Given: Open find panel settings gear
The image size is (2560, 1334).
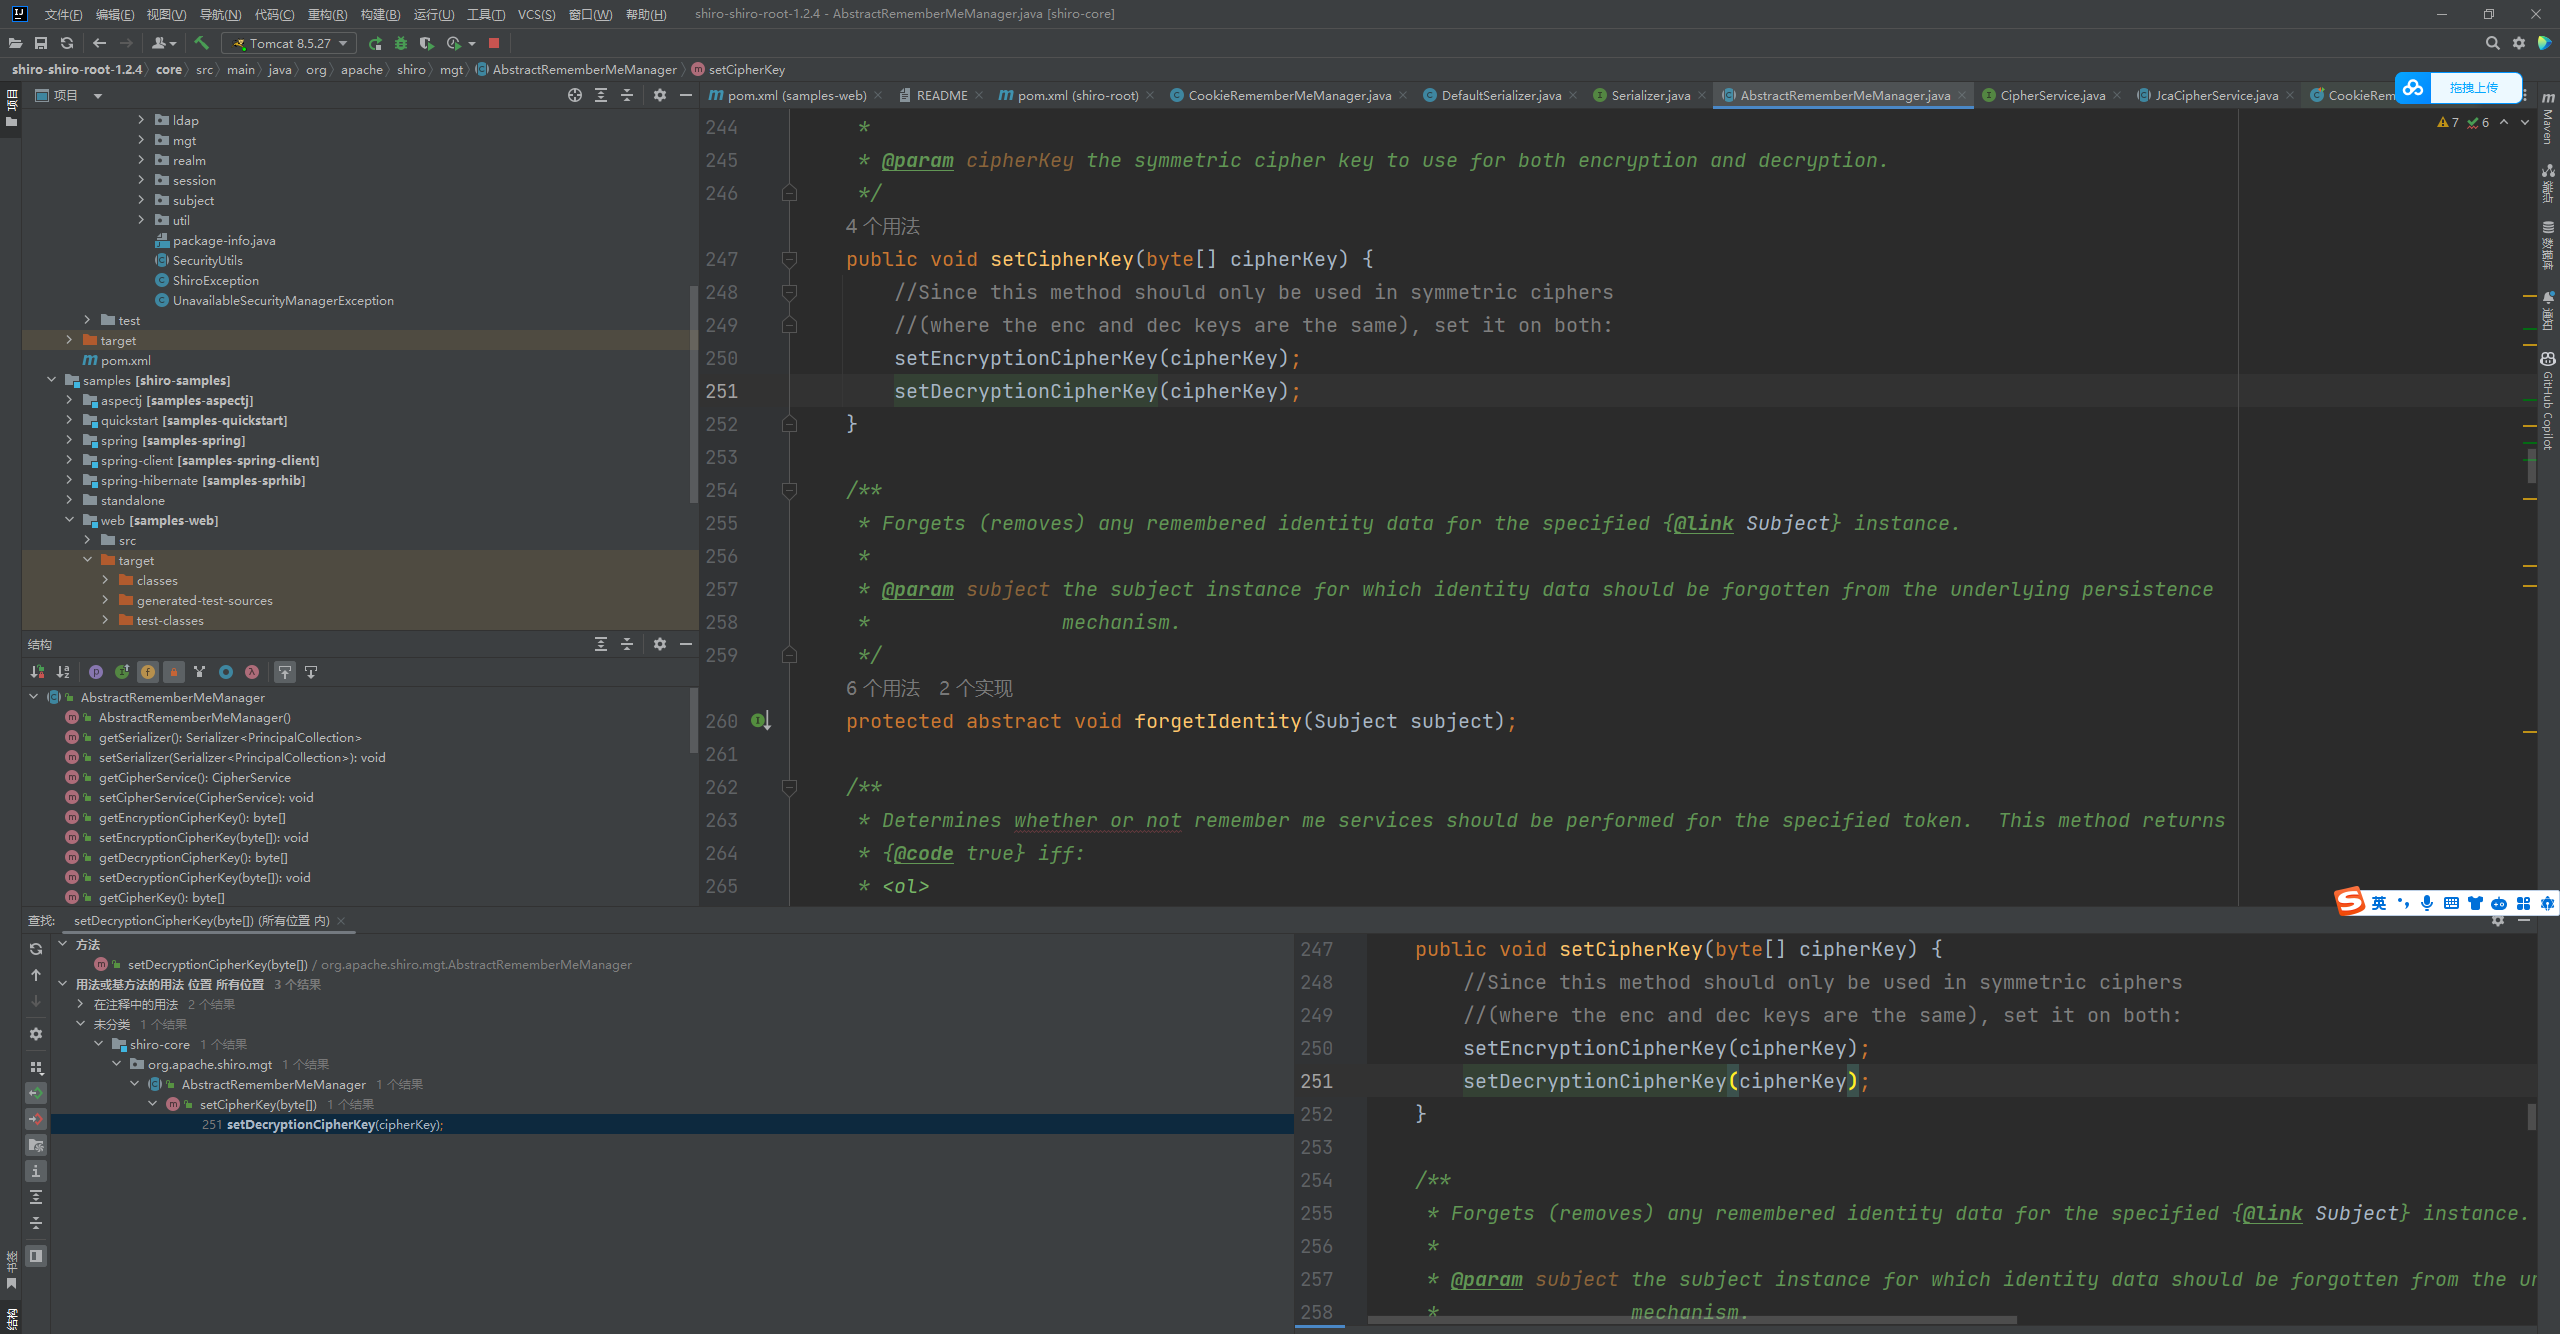Looking at the screenshot, I should pos(36,1034).
